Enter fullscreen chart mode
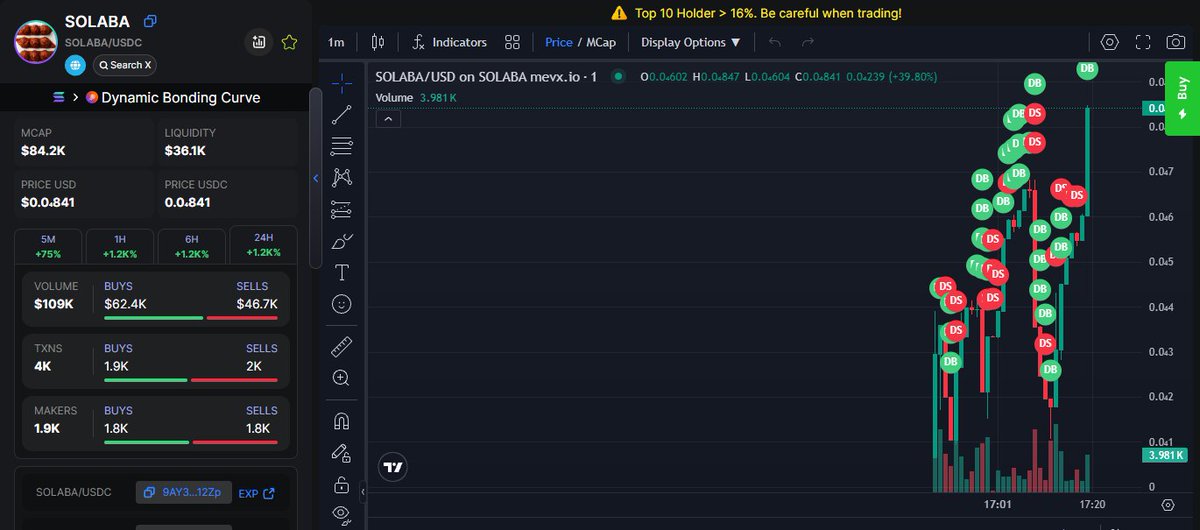The height and width of the screenshot is (530, 1200). point(1143,42)
